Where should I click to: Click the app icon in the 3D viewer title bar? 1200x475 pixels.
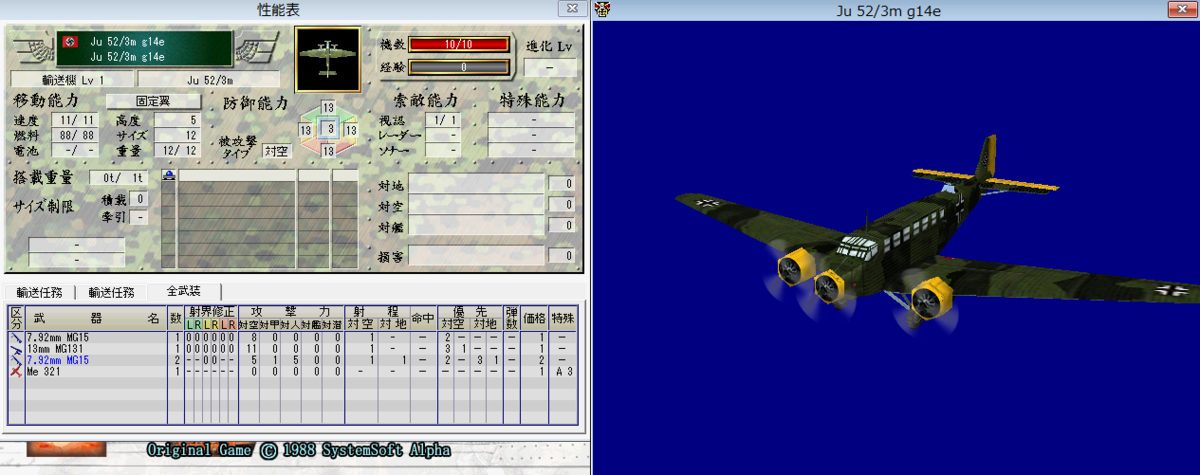[x=602, y=9]
